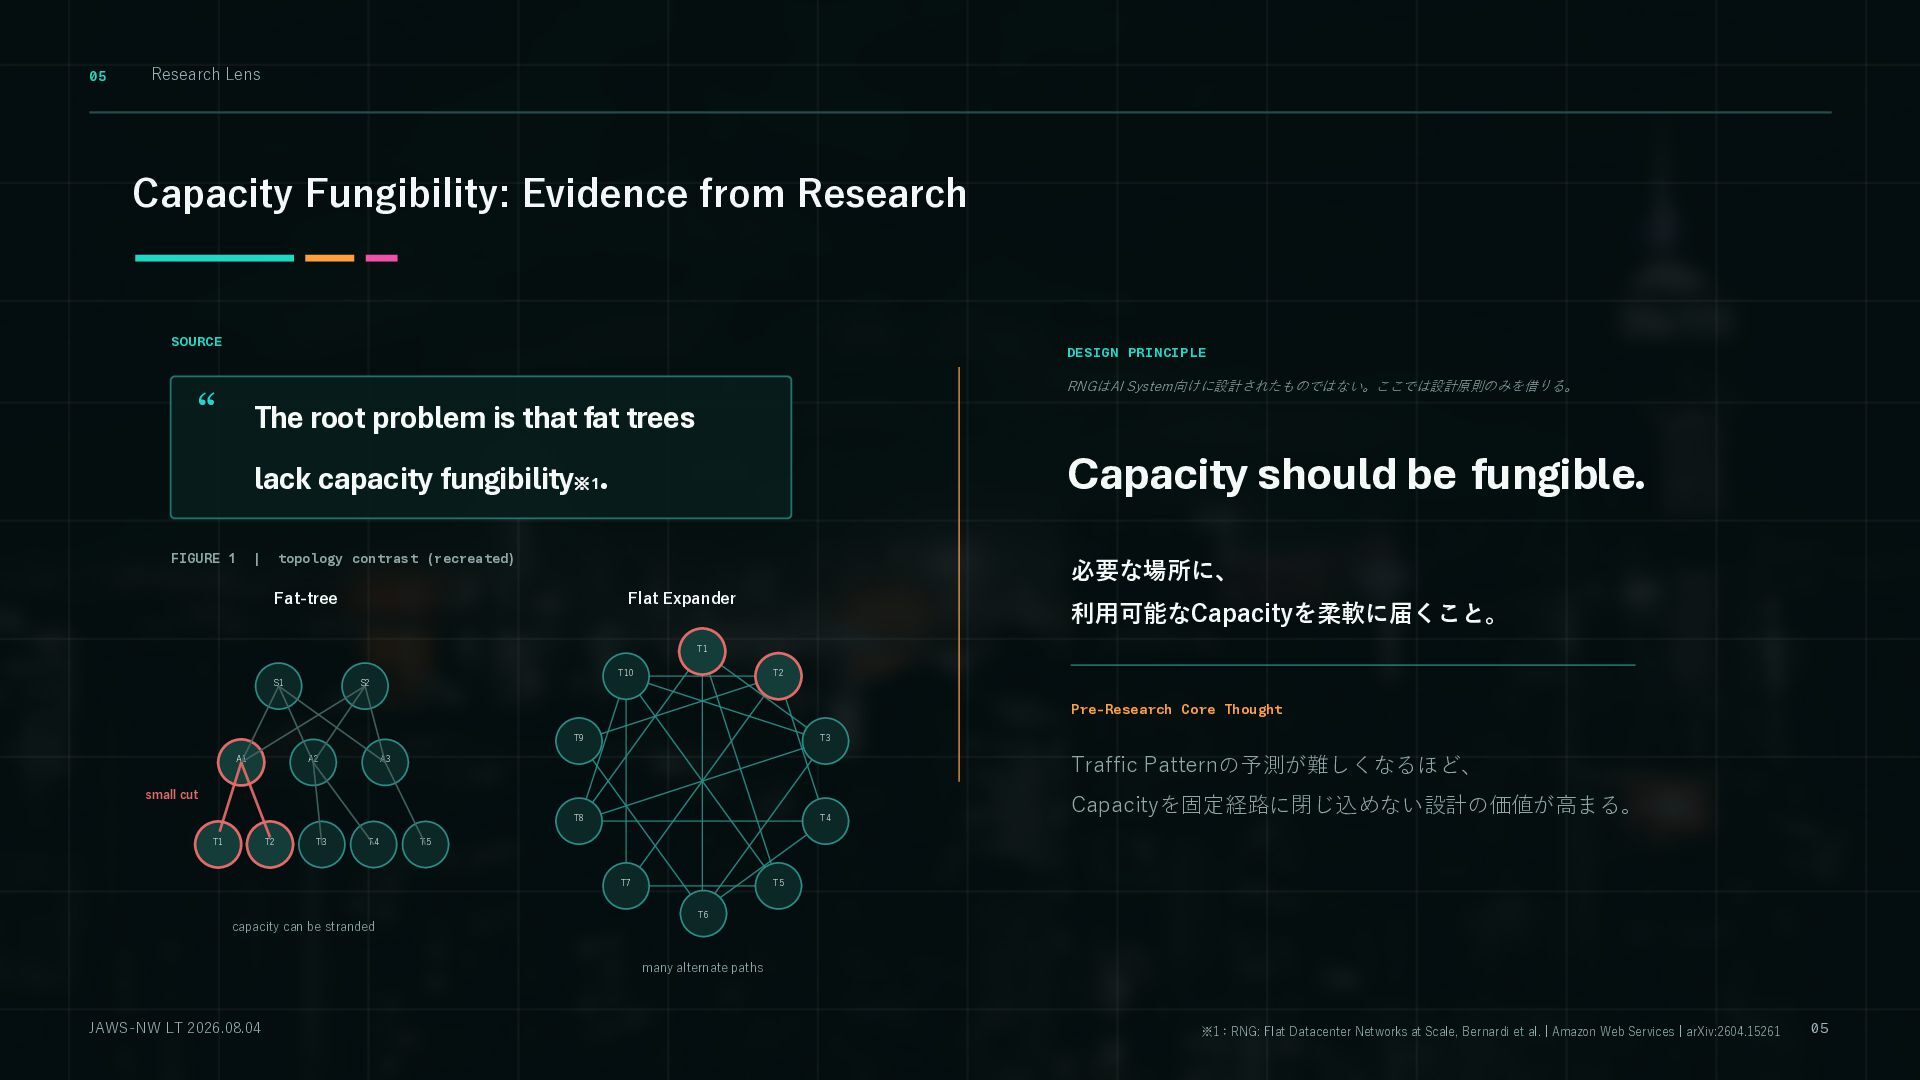Click the 'FIGURE 1' caption label
This screenshot has width=1920, height=1080.
click(x=203, y=559)
